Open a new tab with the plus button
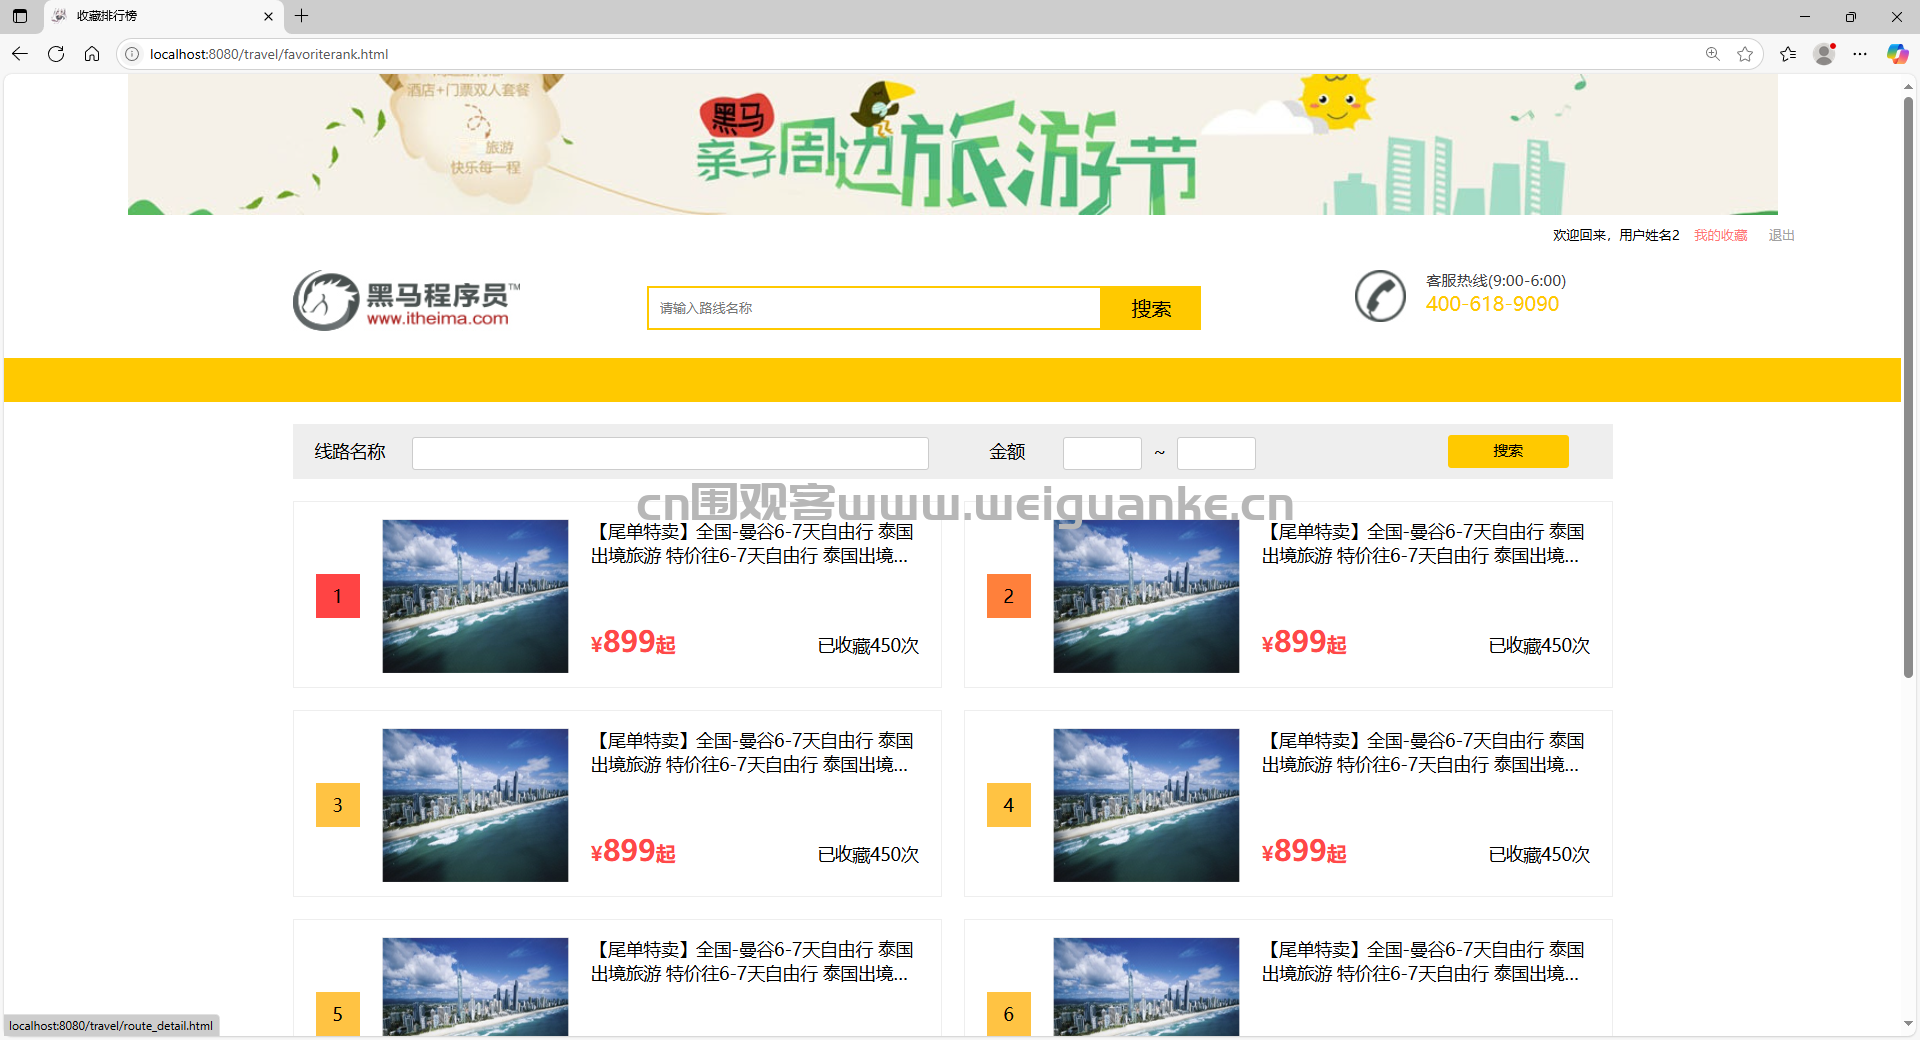 pyautogui.click(x=301, y=16)
